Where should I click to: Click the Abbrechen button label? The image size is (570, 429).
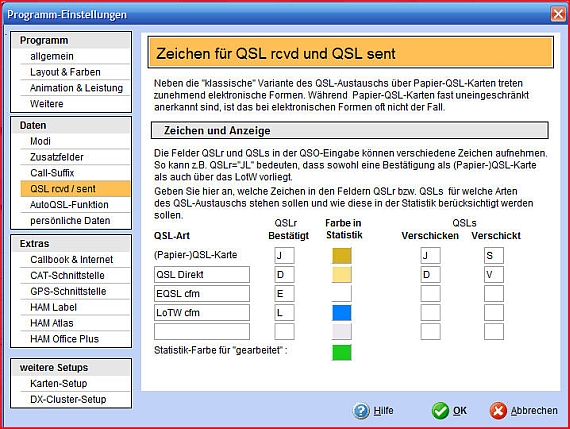[534, 410]
